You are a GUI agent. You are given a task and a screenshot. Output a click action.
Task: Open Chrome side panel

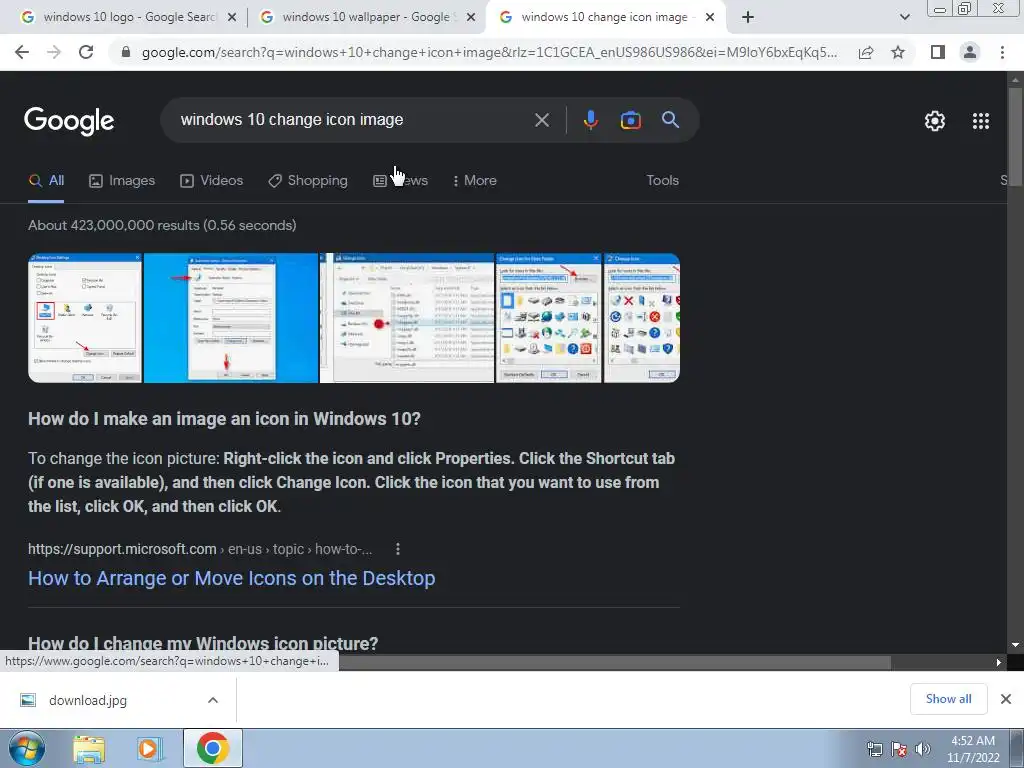938,52
